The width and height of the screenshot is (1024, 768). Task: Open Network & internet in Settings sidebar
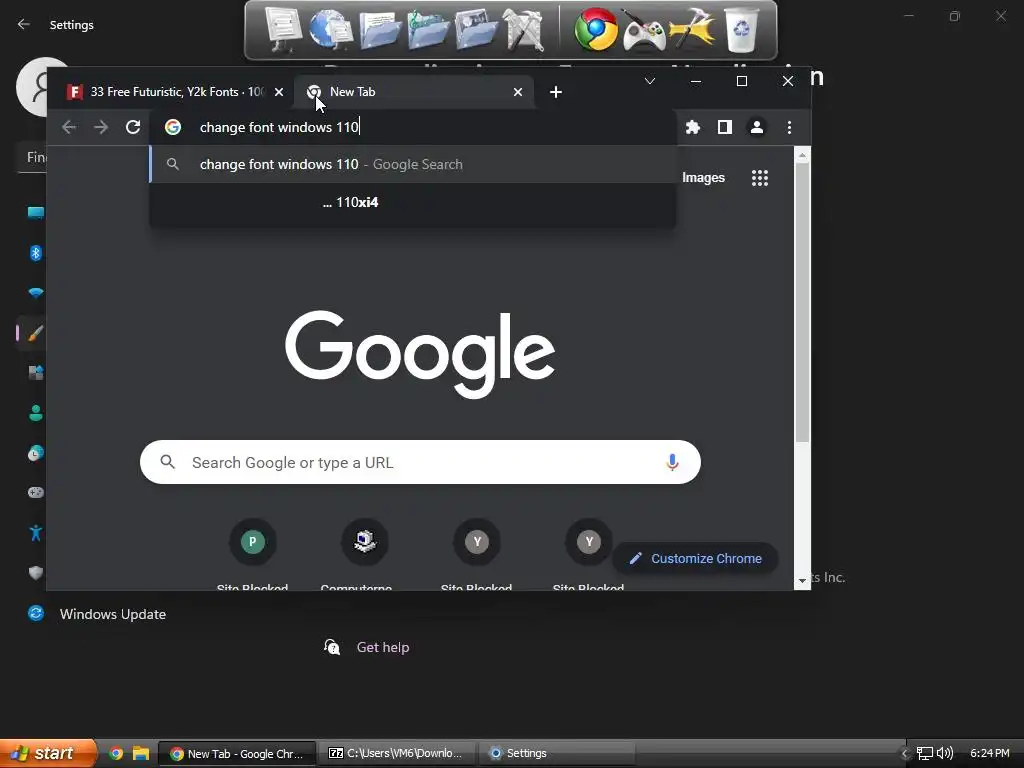tap(35, 293)
